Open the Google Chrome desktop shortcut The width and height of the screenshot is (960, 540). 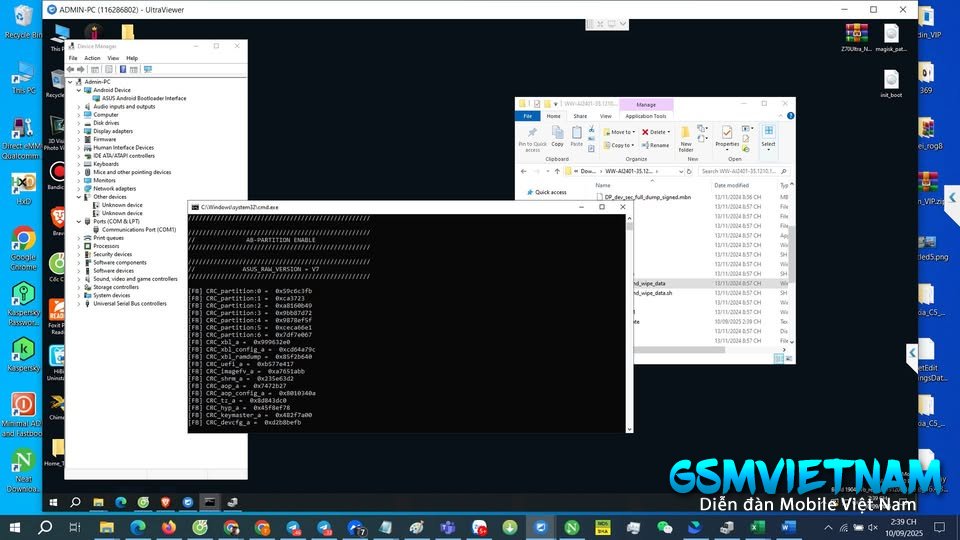click(23, 249)
